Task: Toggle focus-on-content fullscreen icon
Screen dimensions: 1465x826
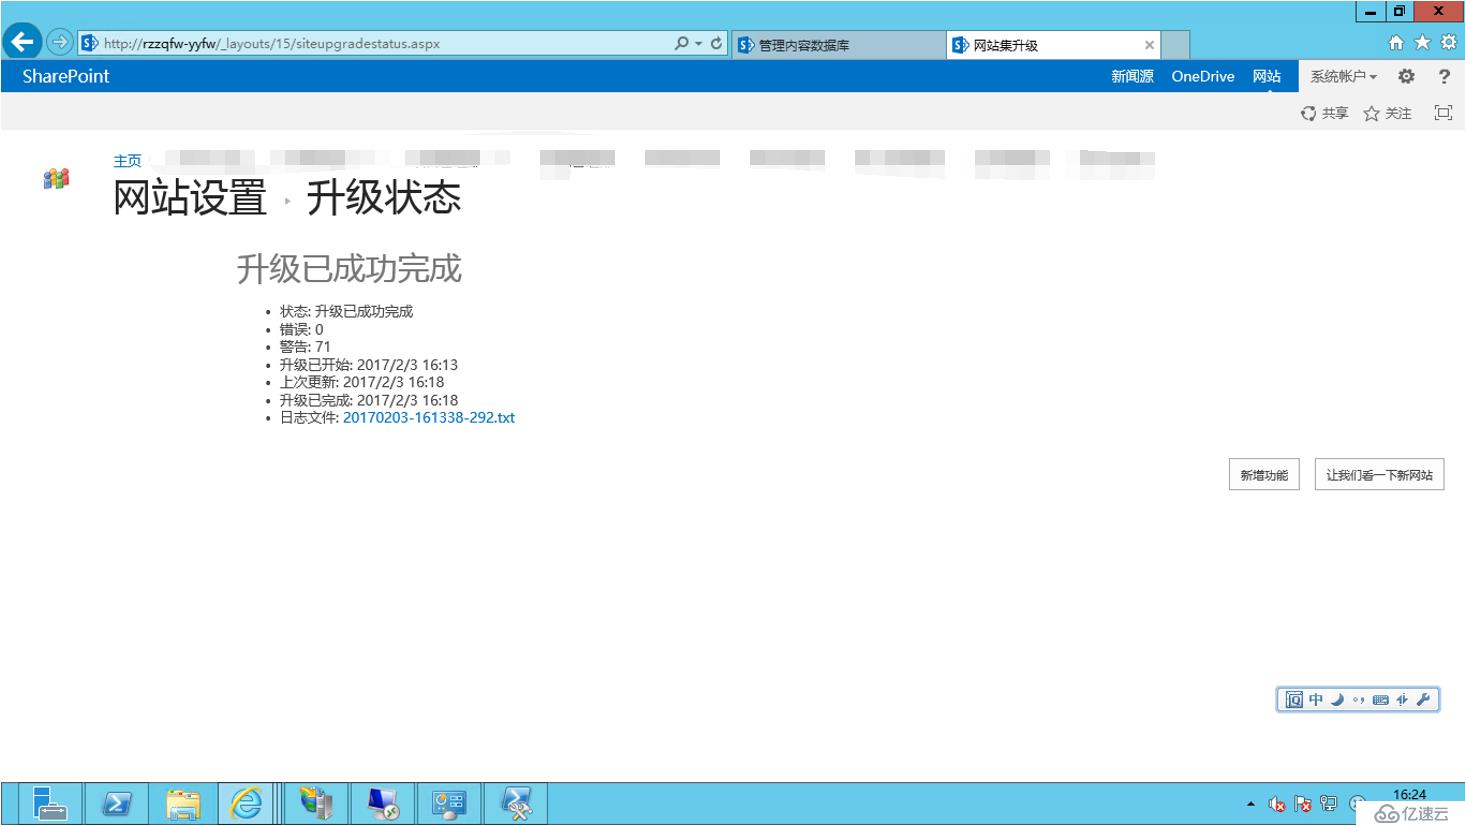Action: pyautogui.click(x=1443, y=113)
